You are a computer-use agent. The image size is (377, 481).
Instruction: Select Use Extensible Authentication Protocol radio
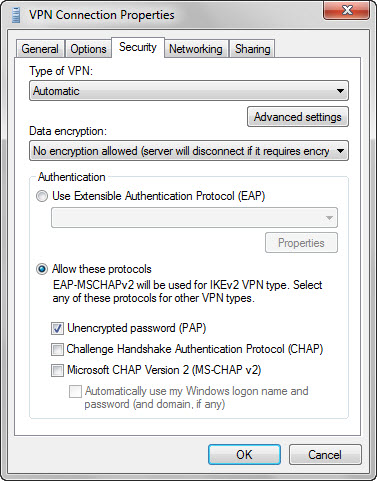point(42,196)
